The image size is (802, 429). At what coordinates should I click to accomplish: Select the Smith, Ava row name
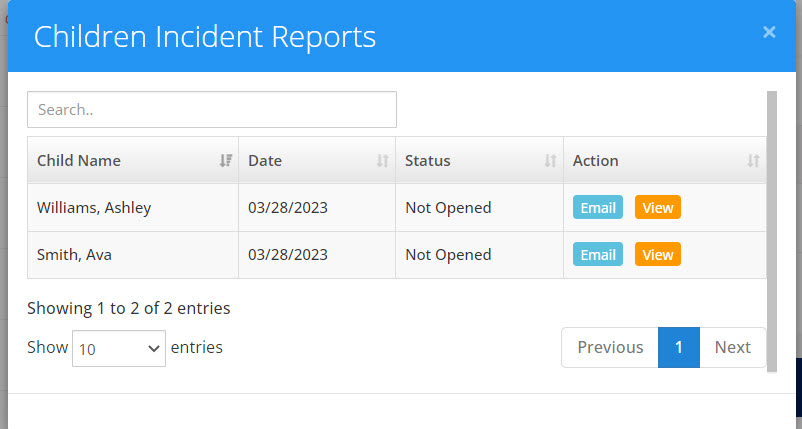coord(74,255)
